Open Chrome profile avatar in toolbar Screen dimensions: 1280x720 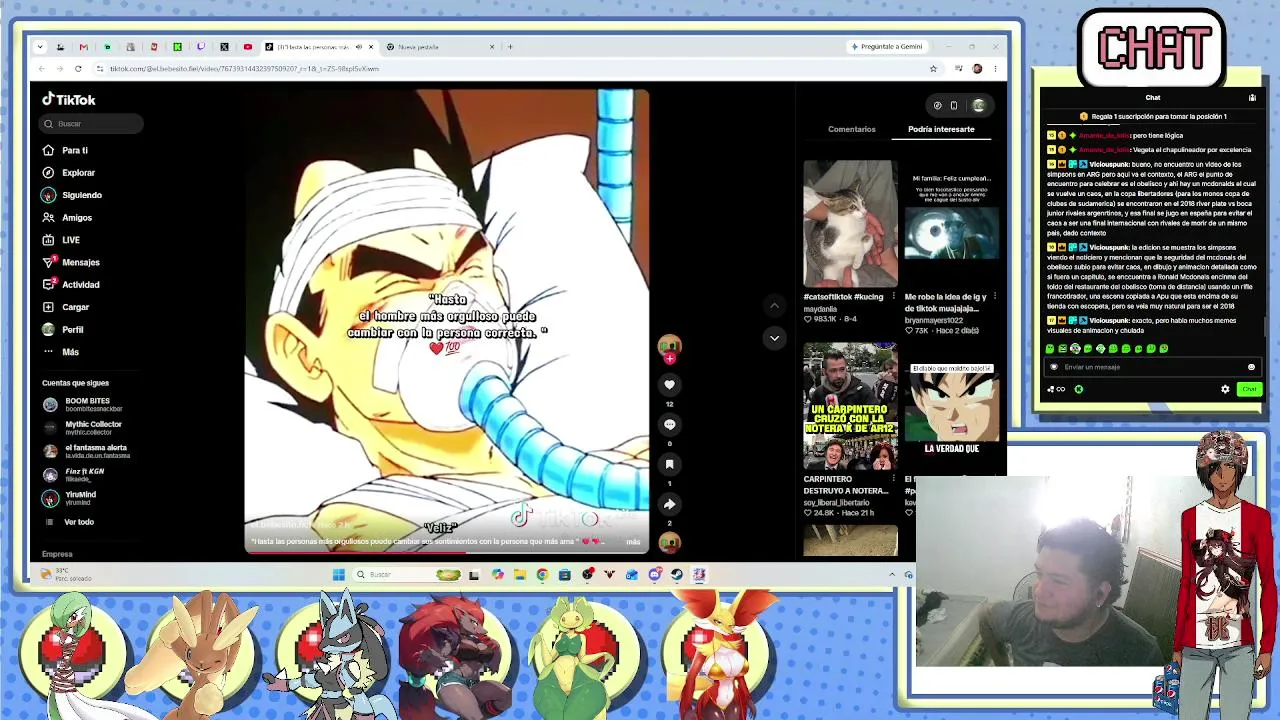coord(977,69)
